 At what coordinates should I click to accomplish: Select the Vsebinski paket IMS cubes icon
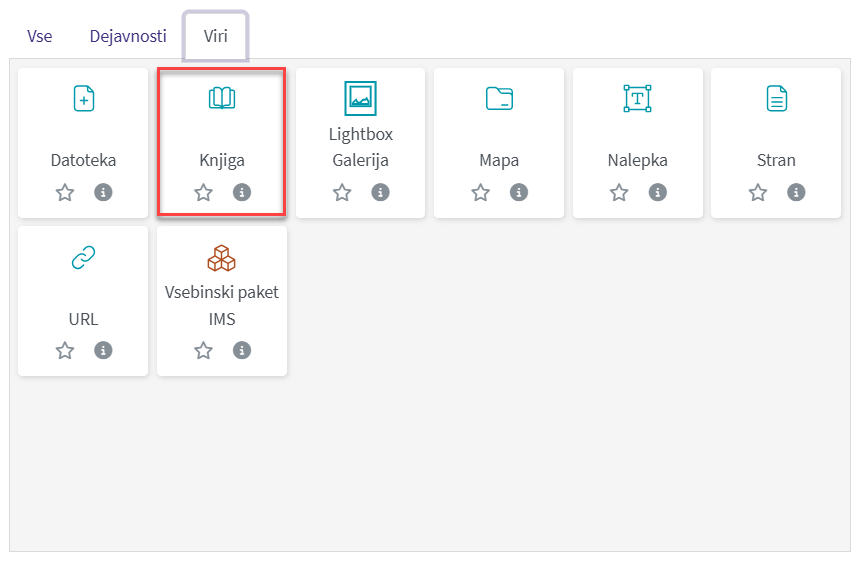222,258
